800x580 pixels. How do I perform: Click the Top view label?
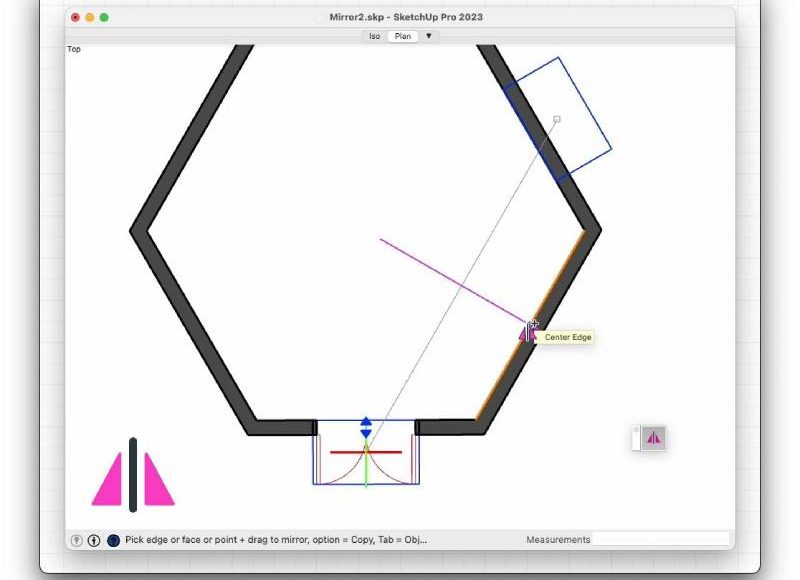click(74, 49)
